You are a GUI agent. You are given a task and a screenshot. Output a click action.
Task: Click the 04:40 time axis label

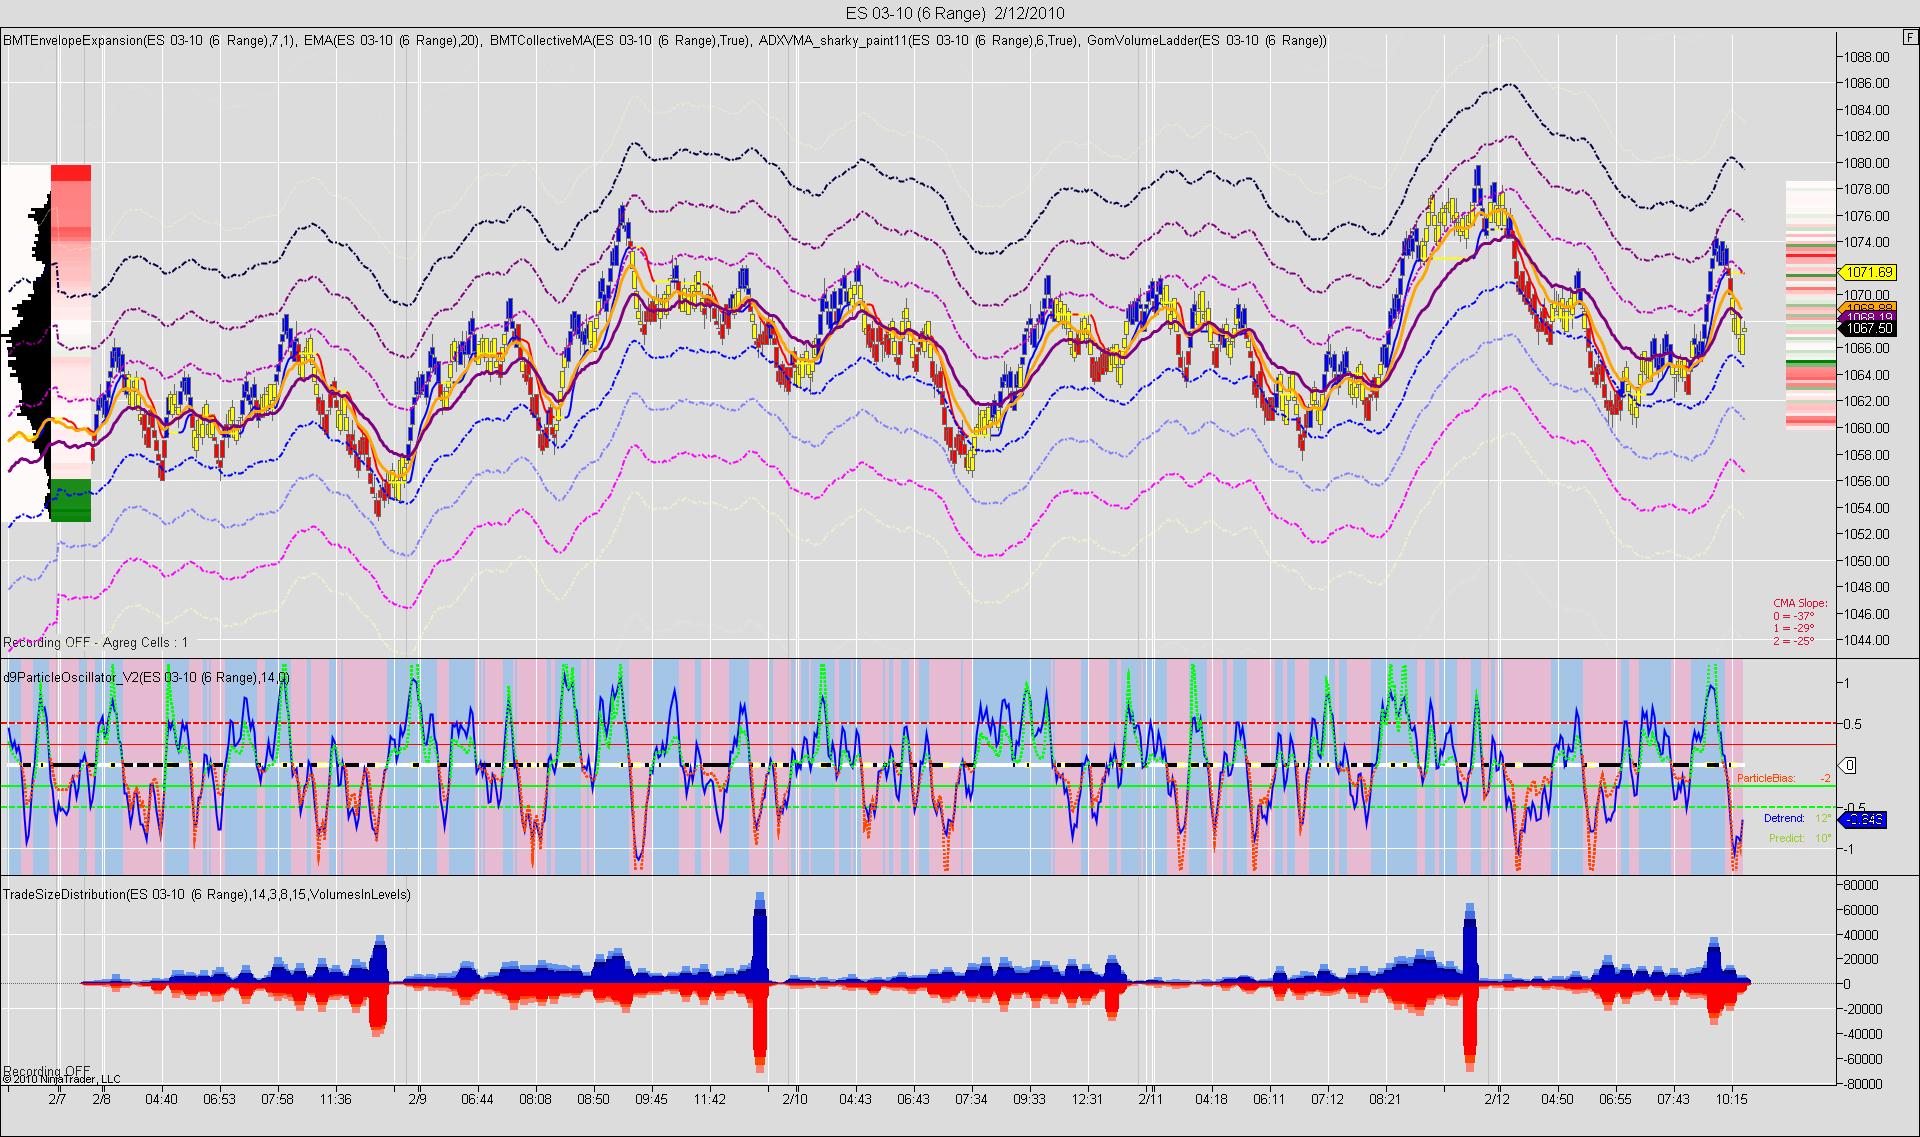(x=161, y=1099)
